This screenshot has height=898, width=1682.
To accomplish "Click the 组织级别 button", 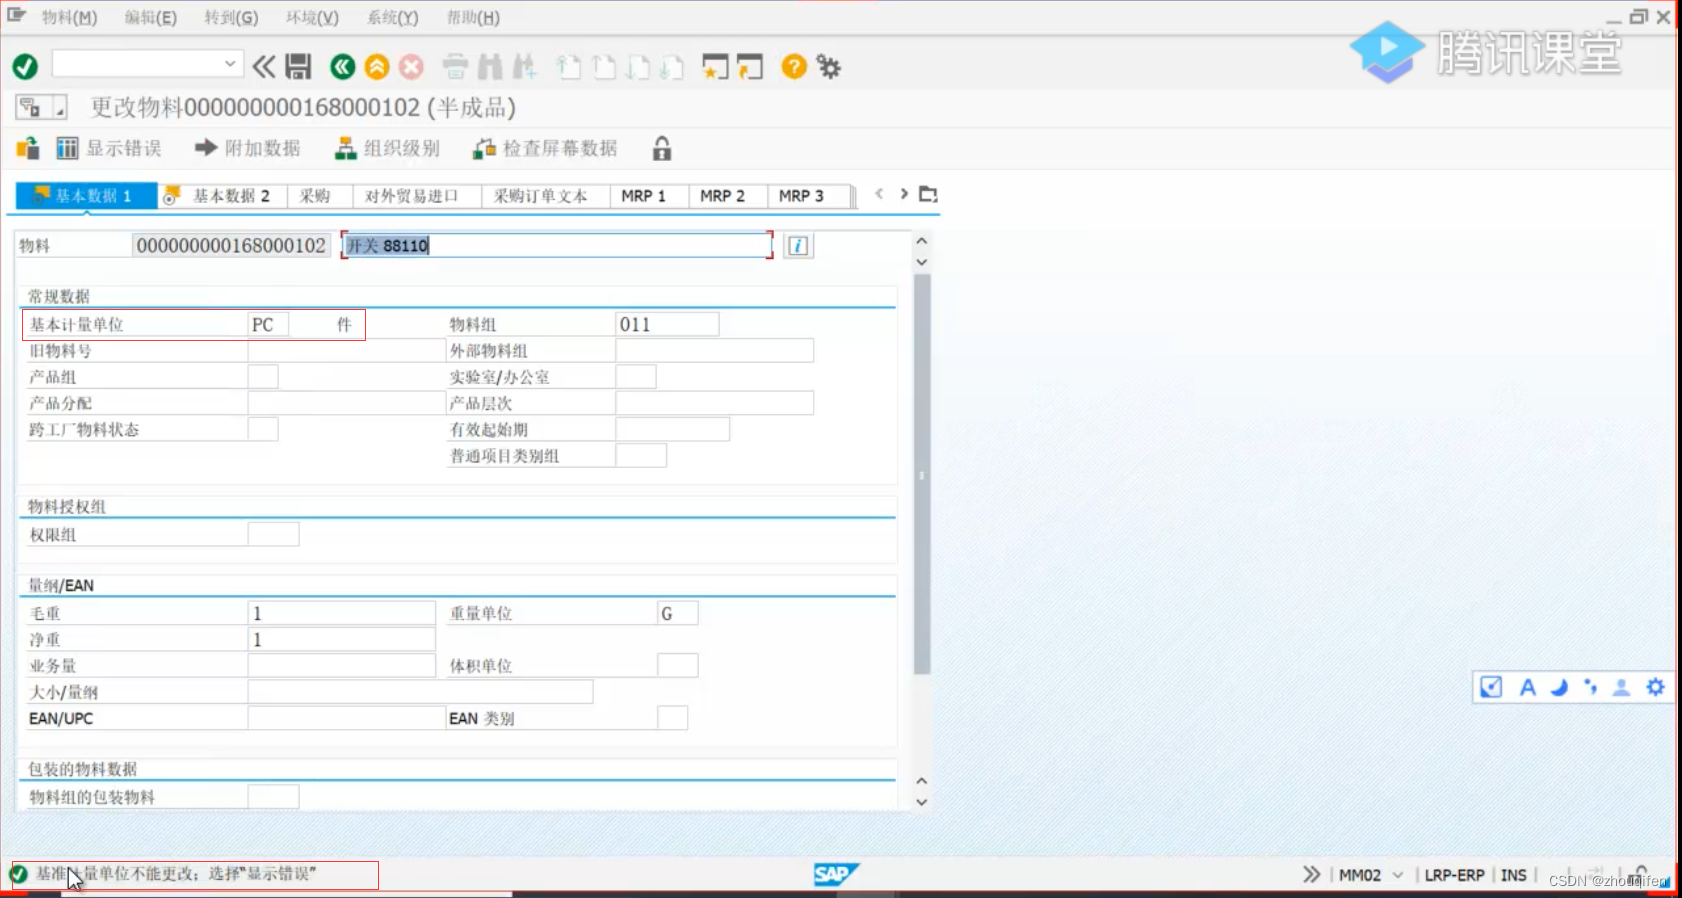I will [x=387, y=148].
